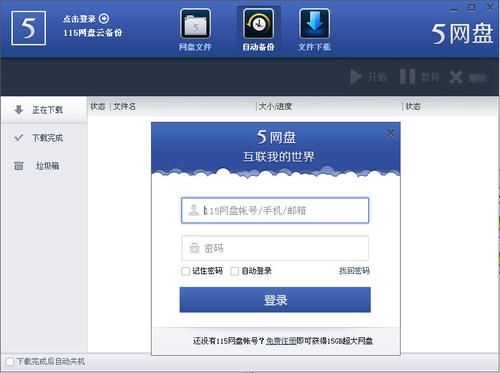Viewport: 500px width, 373px height.
Task: Click the login arrow icon beside 点击登录
Action: tap(104, 19)
